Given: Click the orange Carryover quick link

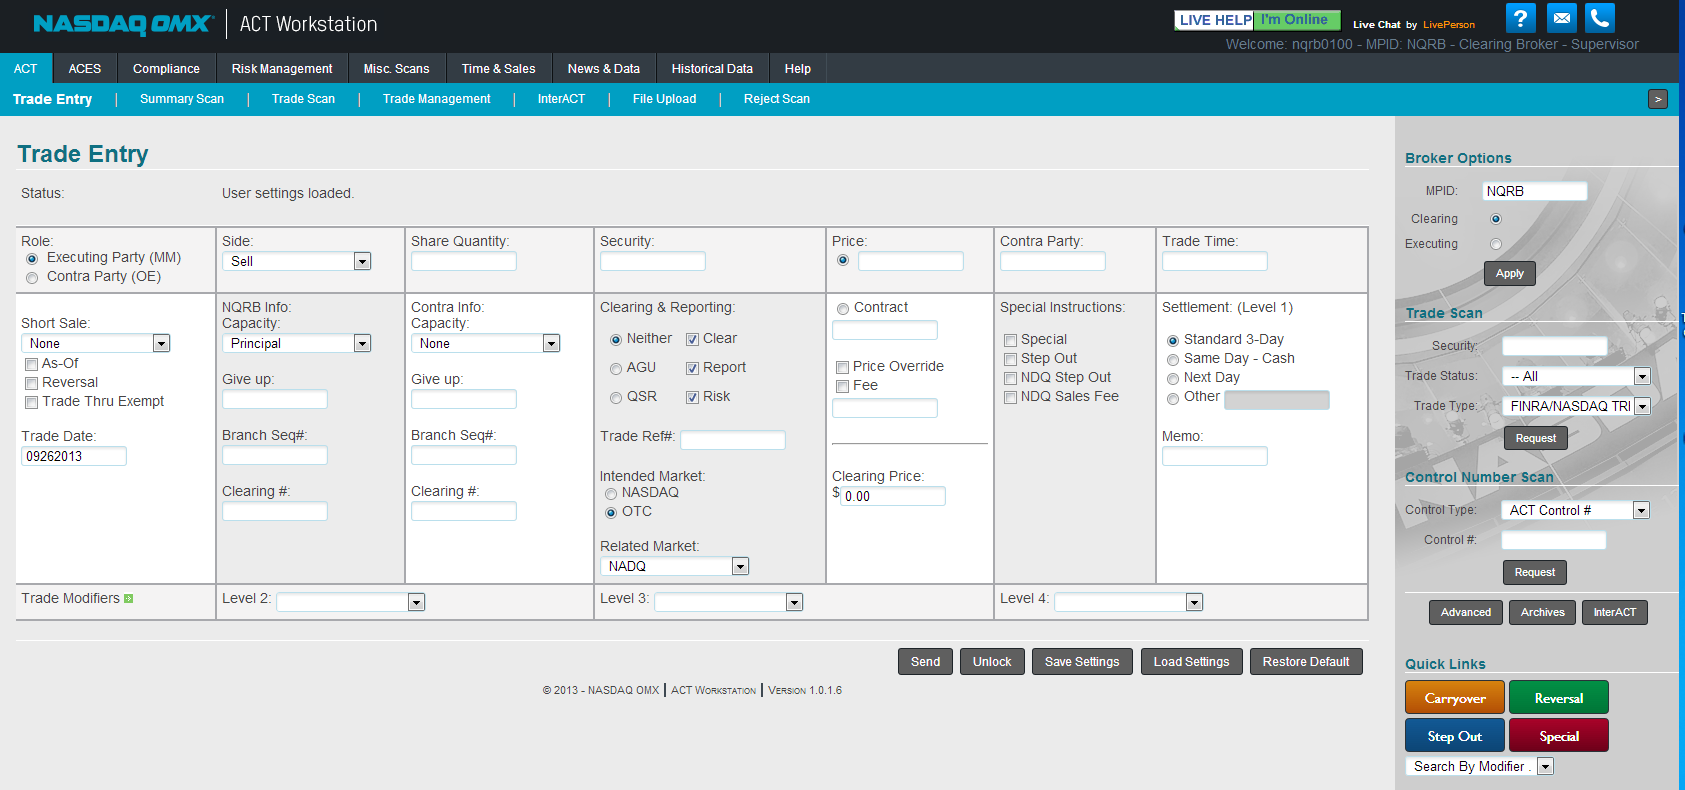Looking at the screenshot, I should coord(1455,698).
